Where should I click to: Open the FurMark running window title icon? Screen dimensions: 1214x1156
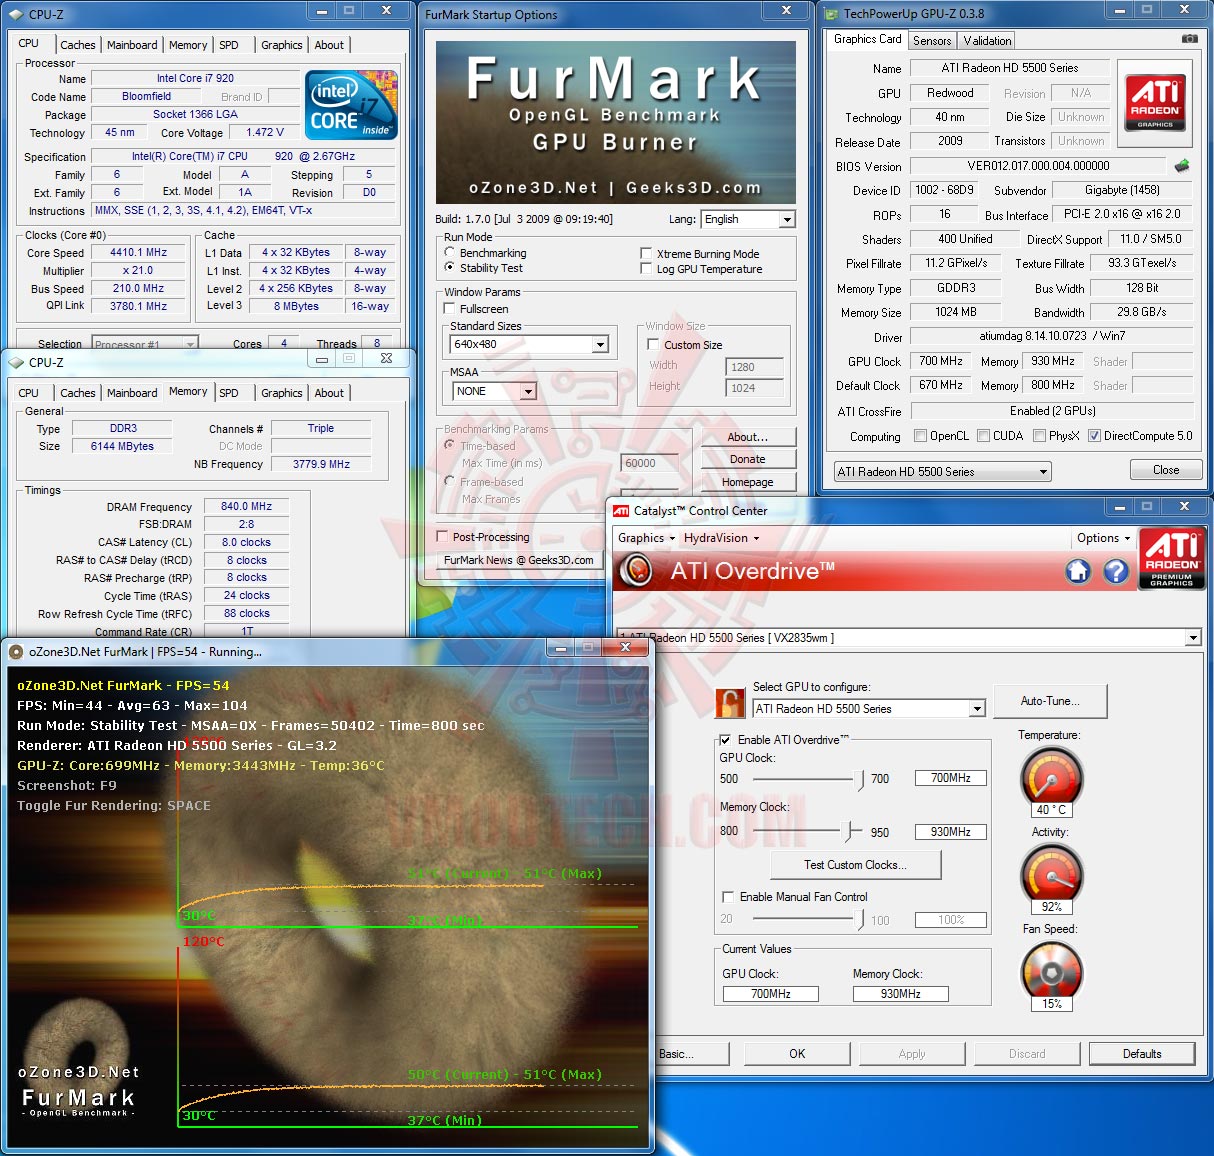[x=16, y=652]
